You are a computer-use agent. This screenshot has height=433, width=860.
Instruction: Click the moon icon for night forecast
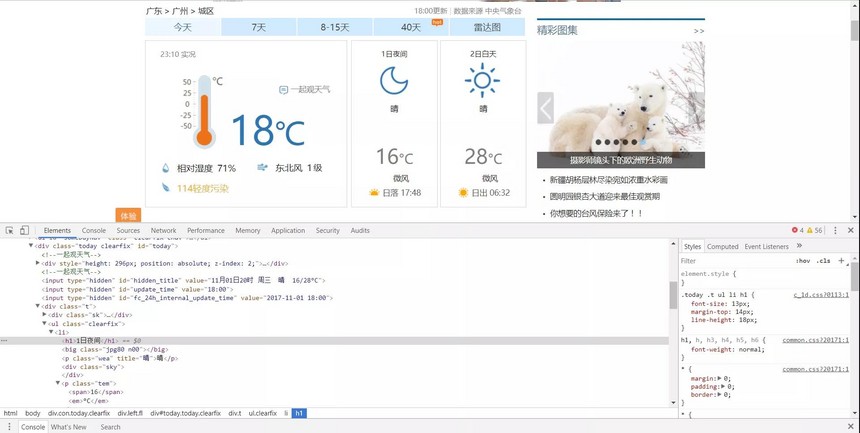click(x=394, y=80)
